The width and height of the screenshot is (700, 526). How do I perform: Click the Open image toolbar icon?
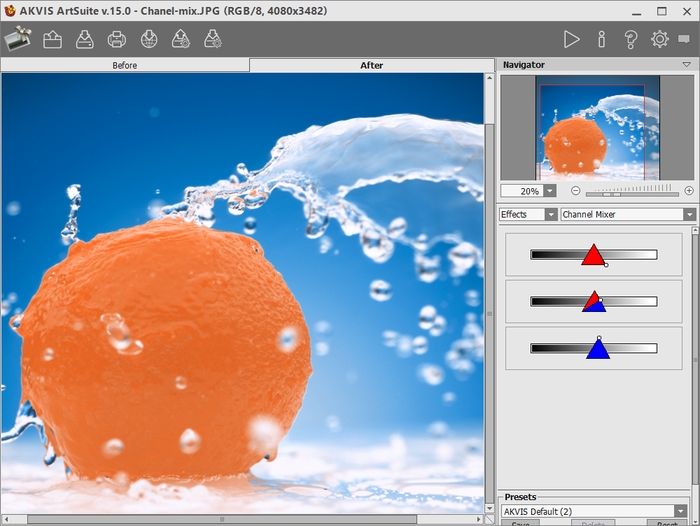pyautogui.click(x=53, y=39)
